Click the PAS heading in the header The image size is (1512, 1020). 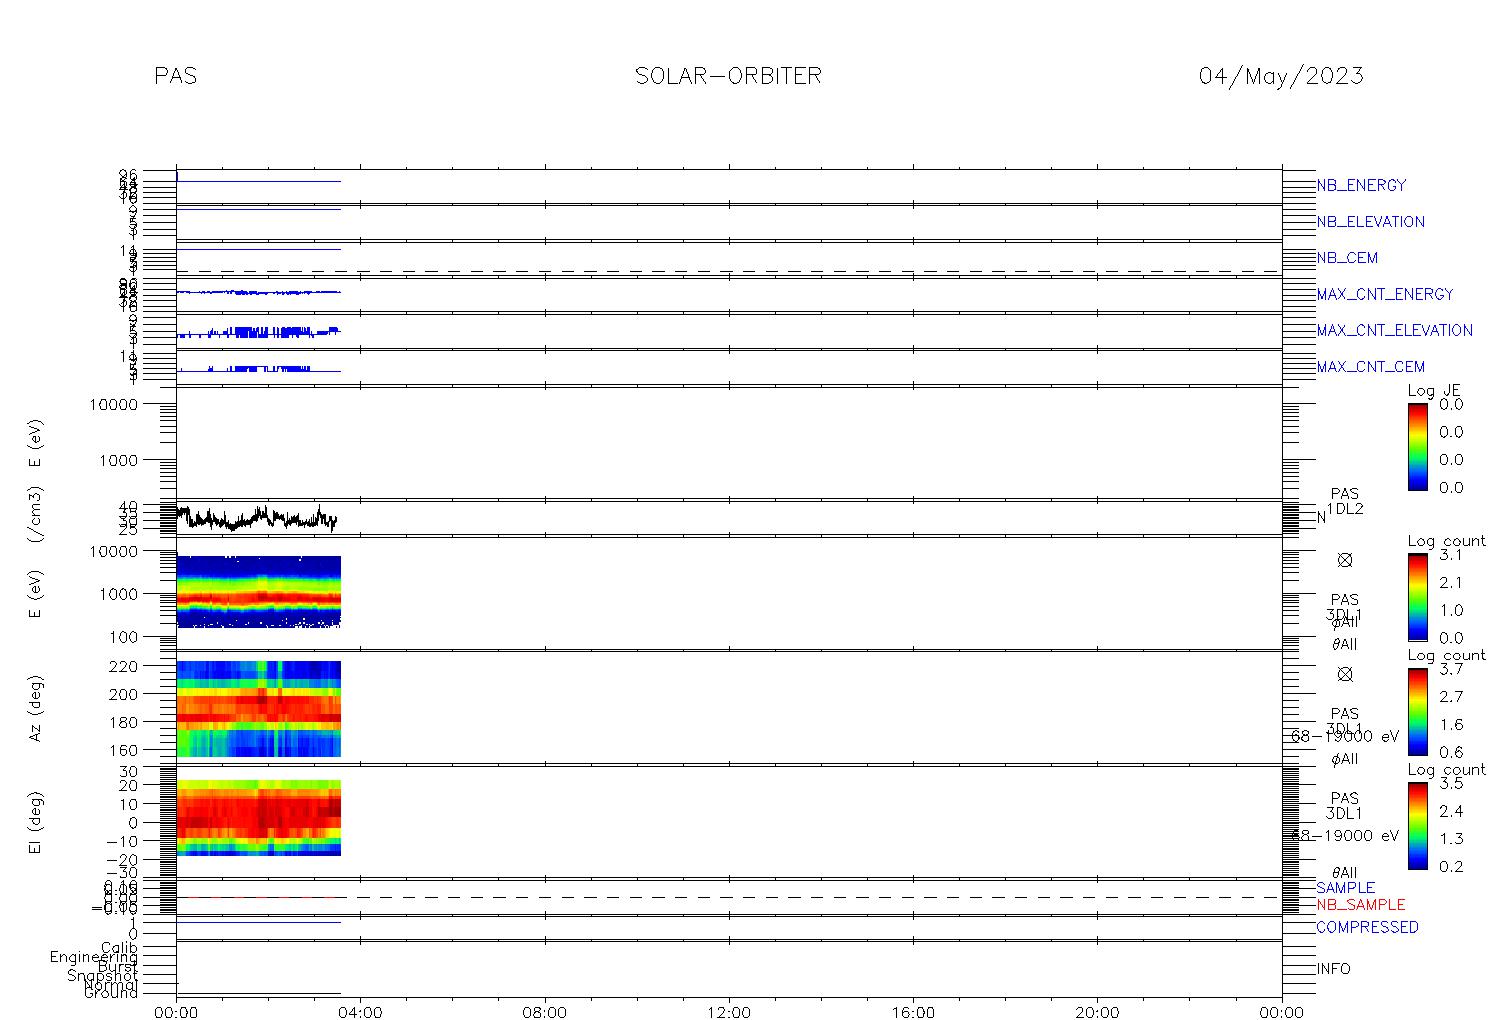[x=176, y=76]
